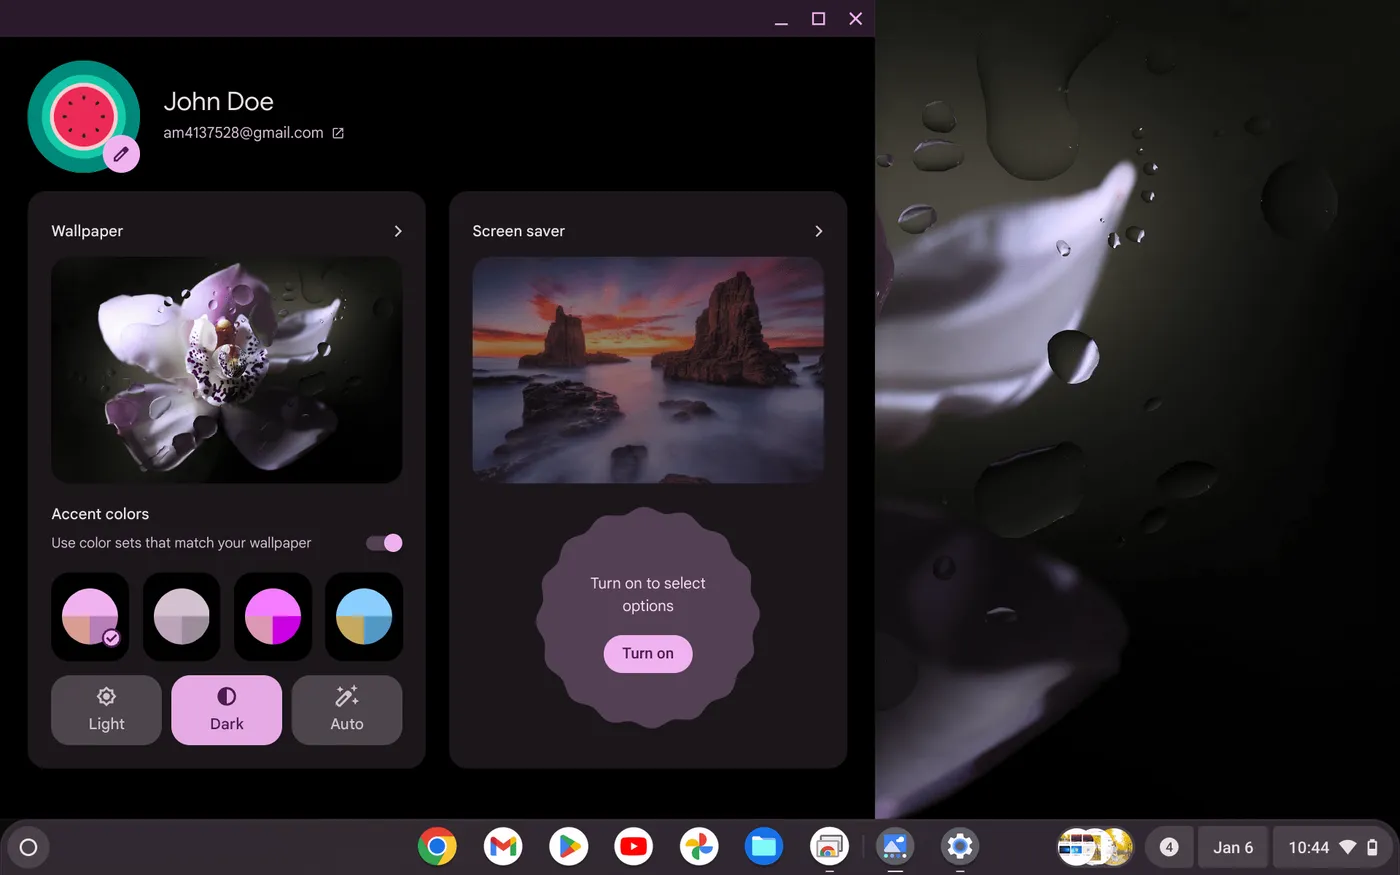Open the sea rocks screen saver preview
The width and height of the screenshot is (1400, 875).
click(648, 370)
